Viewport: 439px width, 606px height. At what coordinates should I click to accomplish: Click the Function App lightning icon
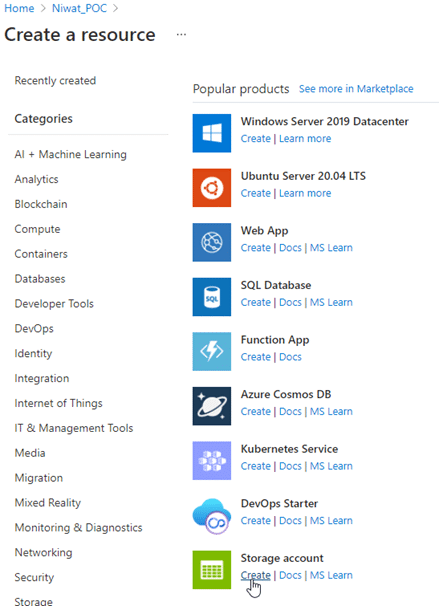[x=212, y=351]
